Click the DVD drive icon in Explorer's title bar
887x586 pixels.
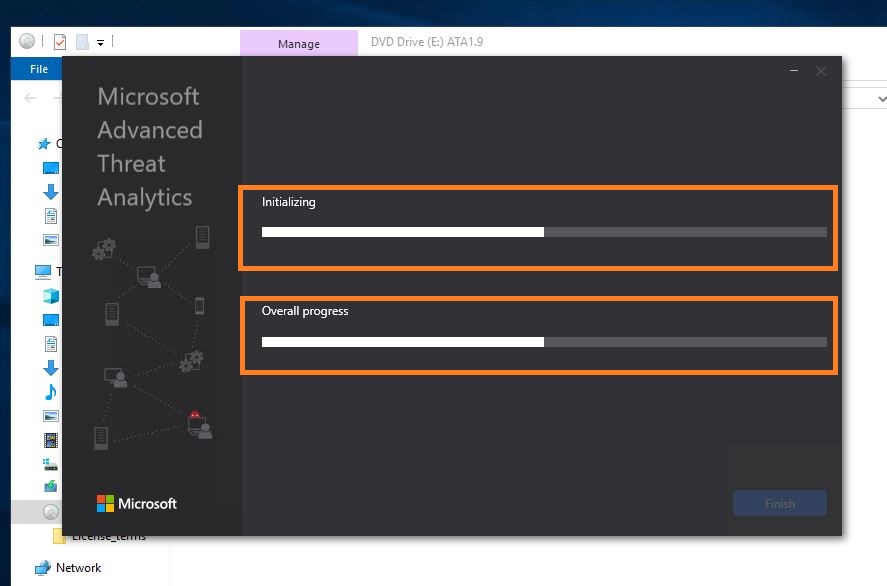pyautogui.click(x=27, y=41)
